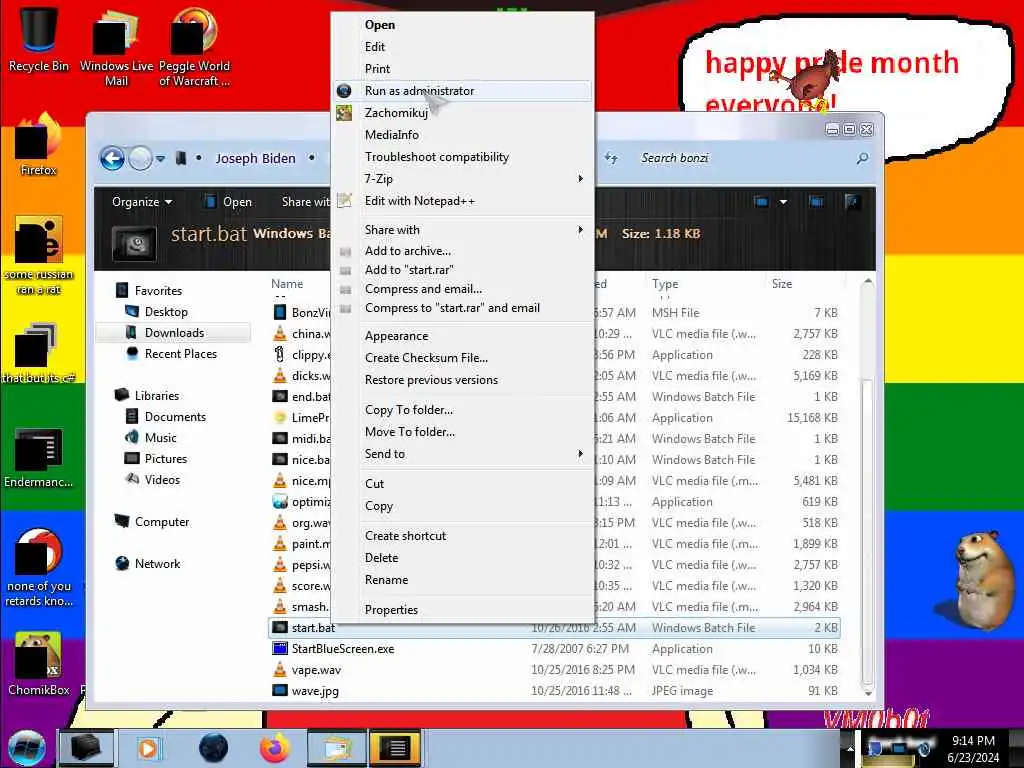Click the wave.jpg file icon
Screen dimensions: 1024x768
tap(280, 690)
